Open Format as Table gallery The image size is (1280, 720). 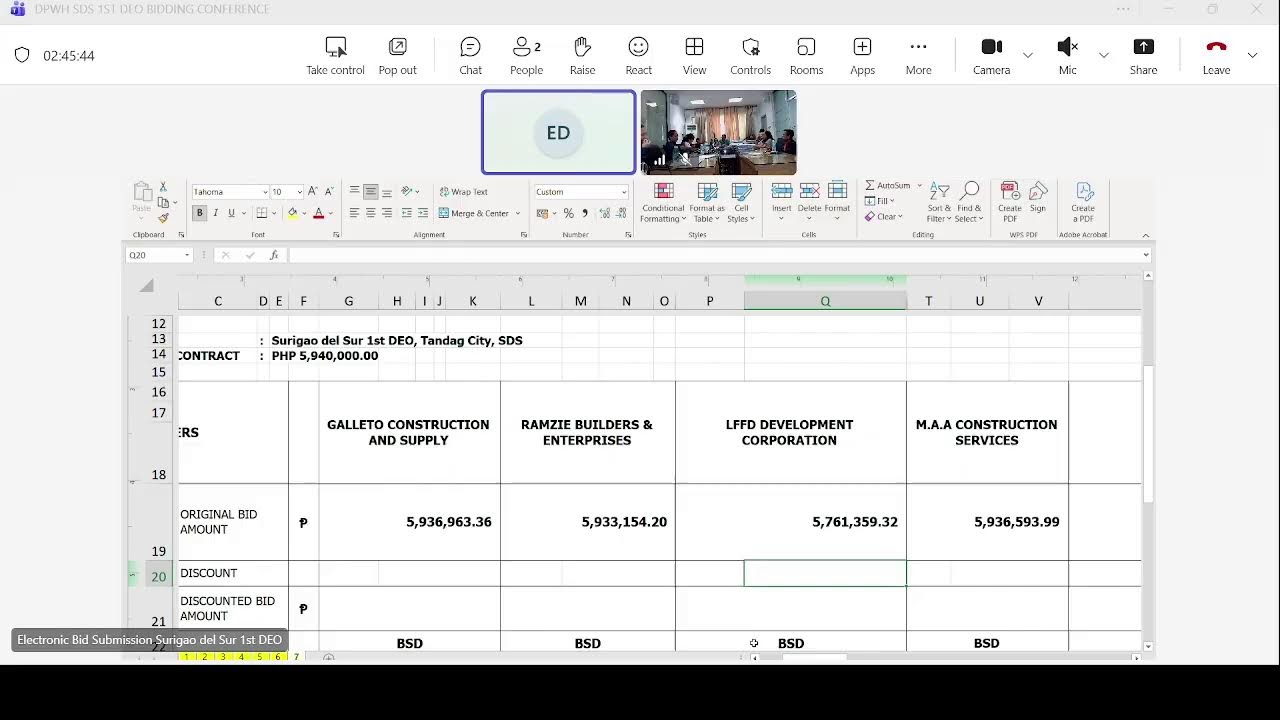click(707, 202)
